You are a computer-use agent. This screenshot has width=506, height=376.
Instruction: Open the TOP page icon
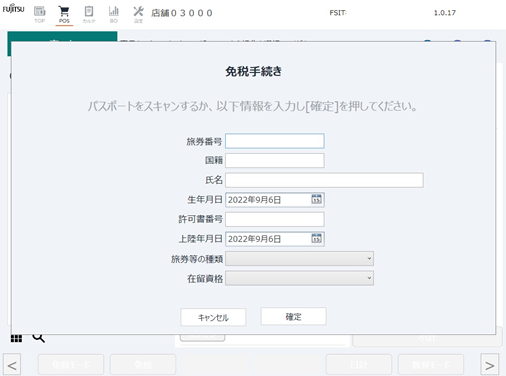click(x=40, y=14)
